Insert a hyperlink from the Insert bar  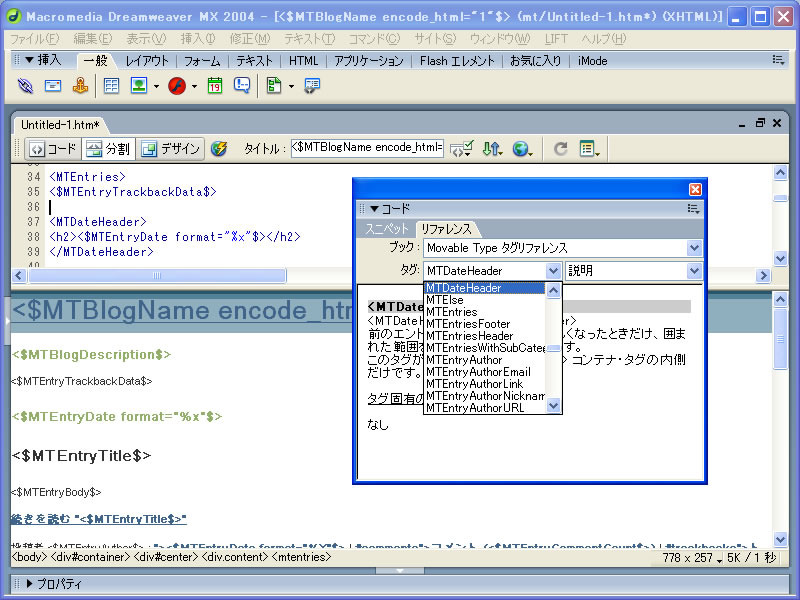coord(25,86)
